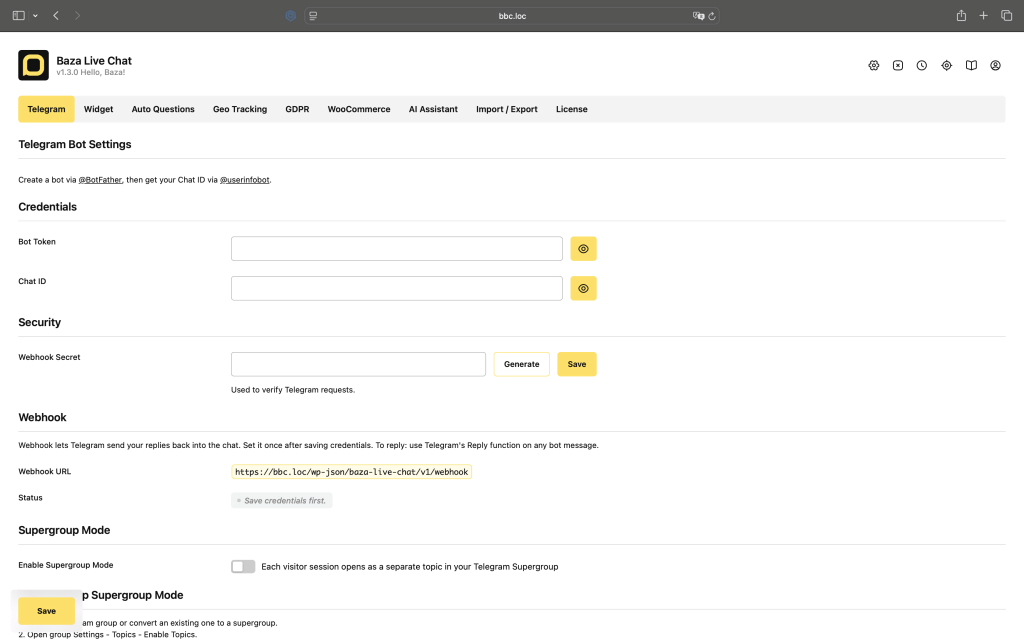Screen dimensions: 1024x640
Task: Focus the Webhook Secret input field
Action: click(358, 364)
